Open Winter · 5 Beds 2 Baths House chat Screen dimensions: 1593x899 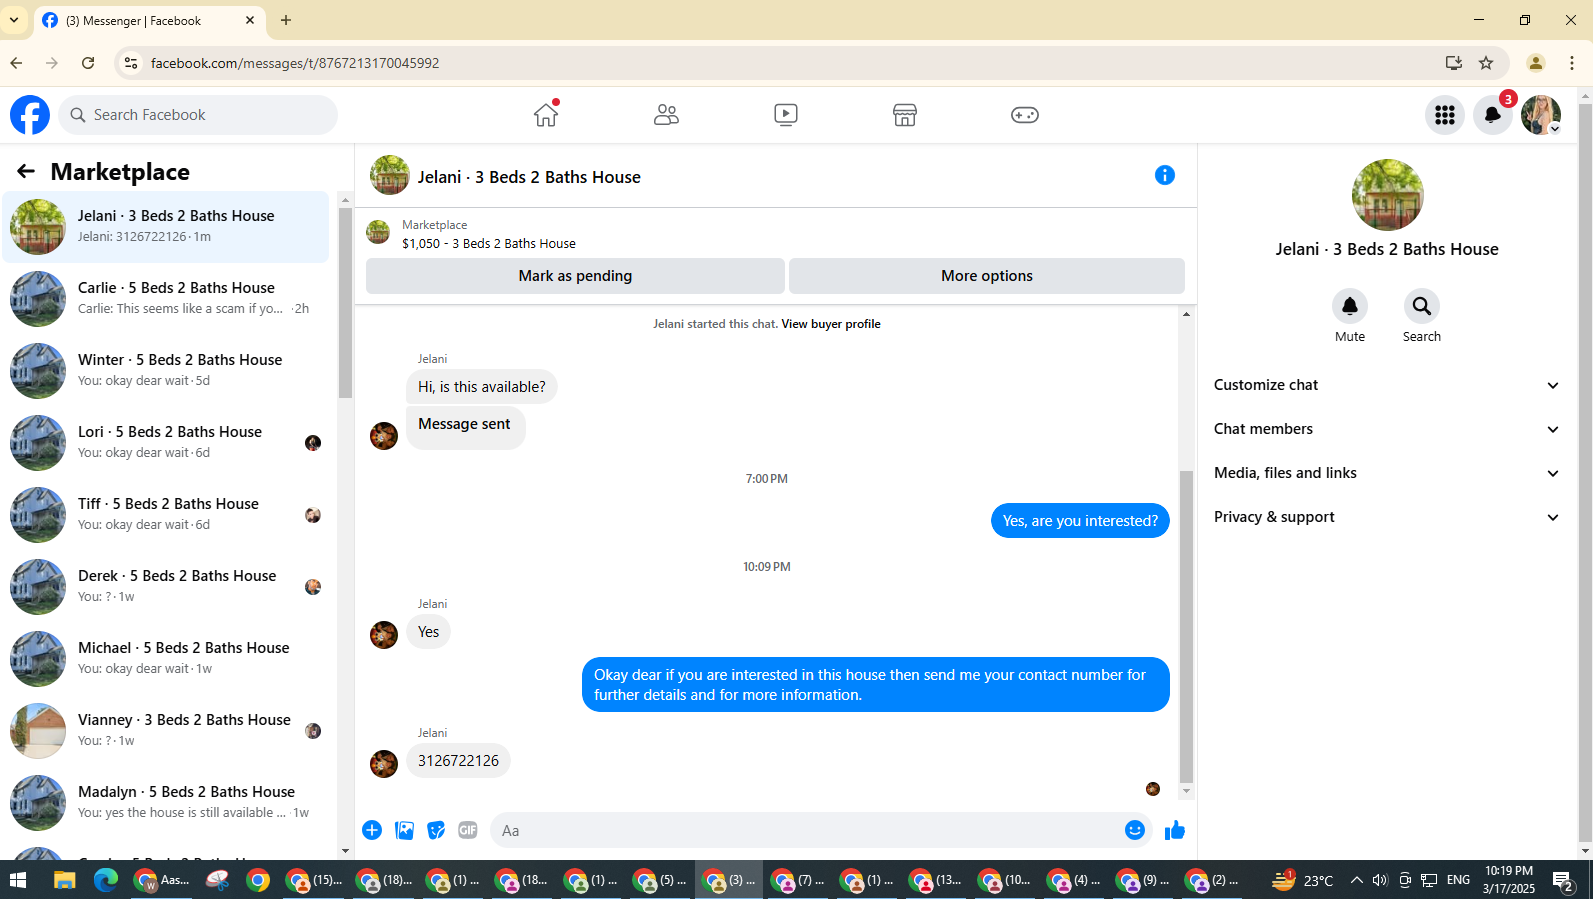click(166, 371)
